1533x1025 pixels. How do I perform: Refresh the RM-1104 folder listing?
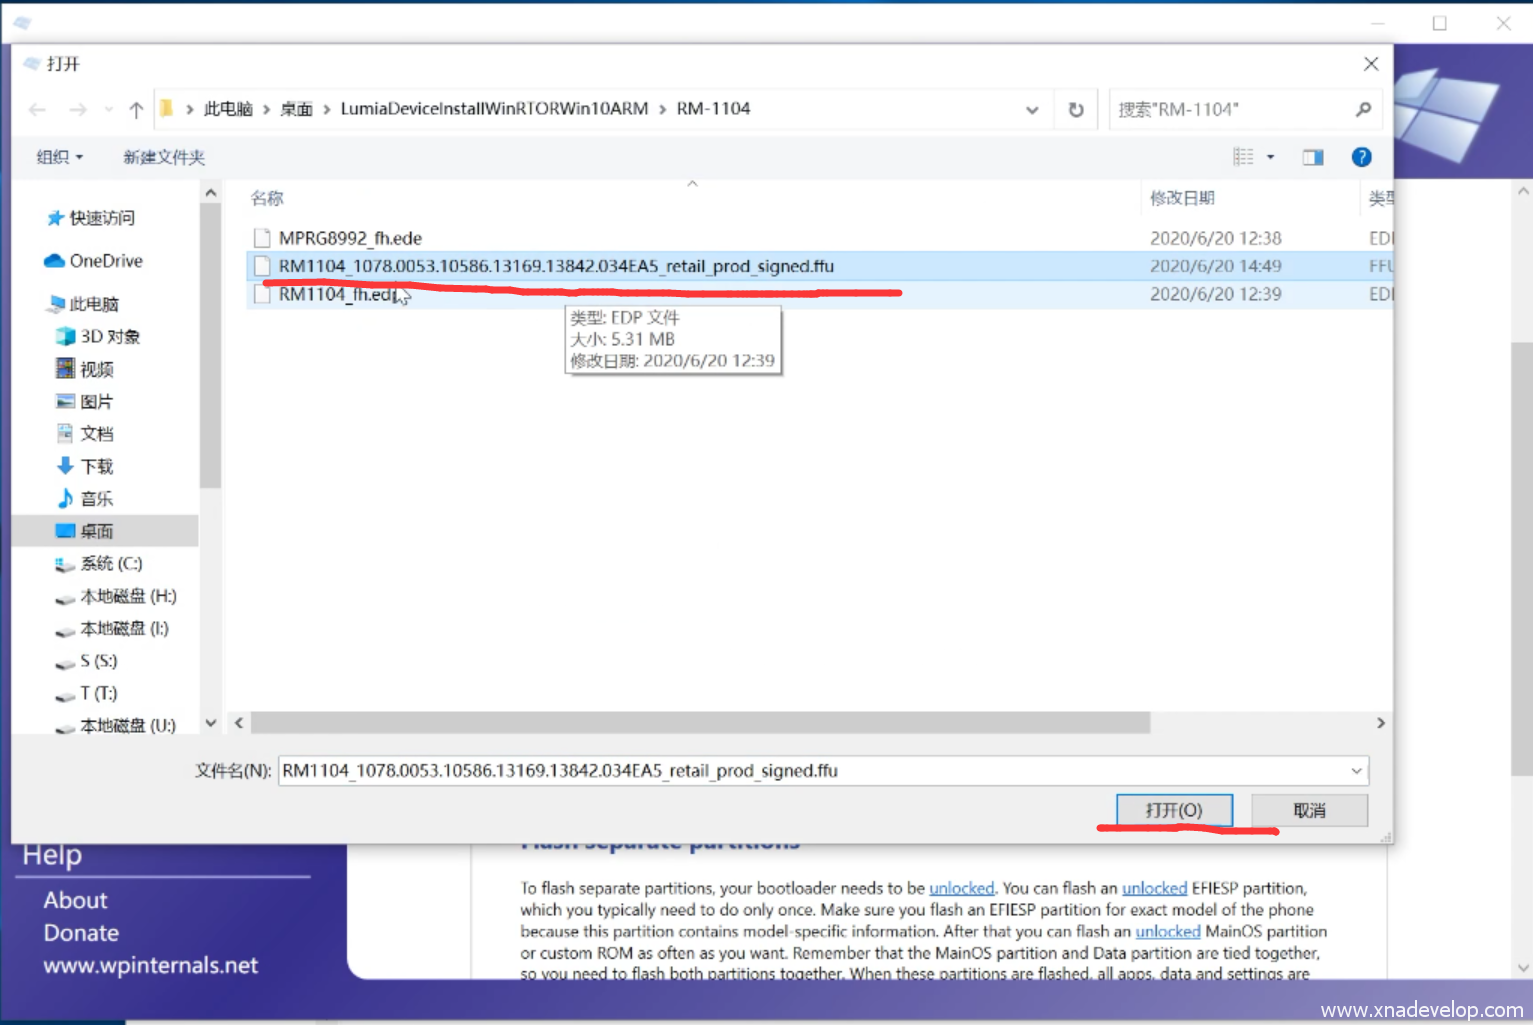pyautogui.click(x=1076, y=110)
